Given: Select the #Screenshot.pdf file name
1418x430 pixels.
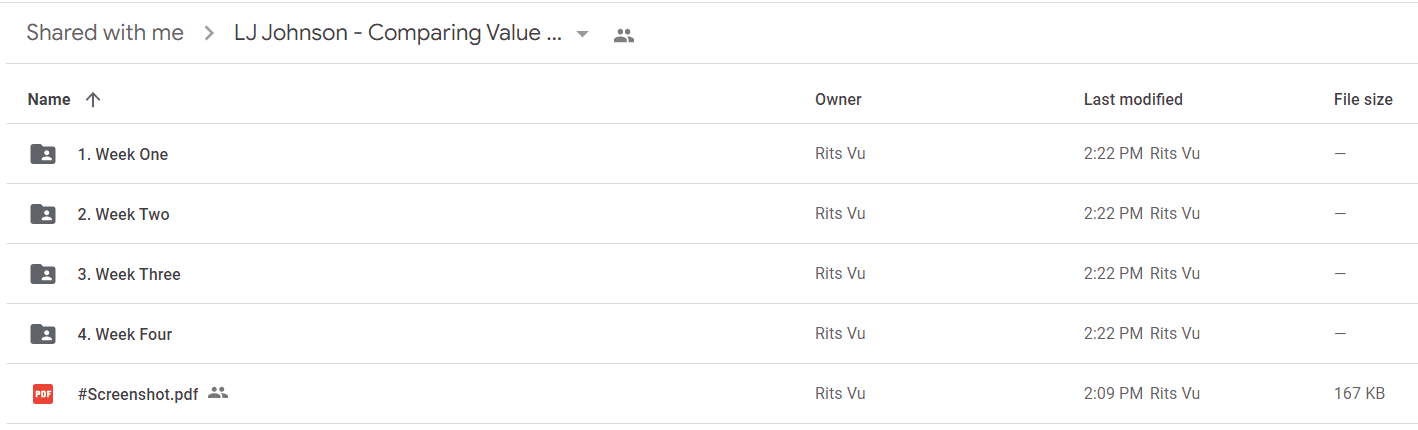Looking at the screenshot, I should (x=138, y=394).
